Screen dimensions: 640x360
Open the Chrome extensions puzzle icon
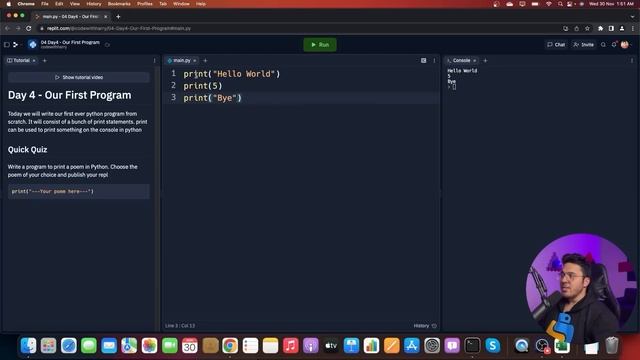tap(600, 28)
